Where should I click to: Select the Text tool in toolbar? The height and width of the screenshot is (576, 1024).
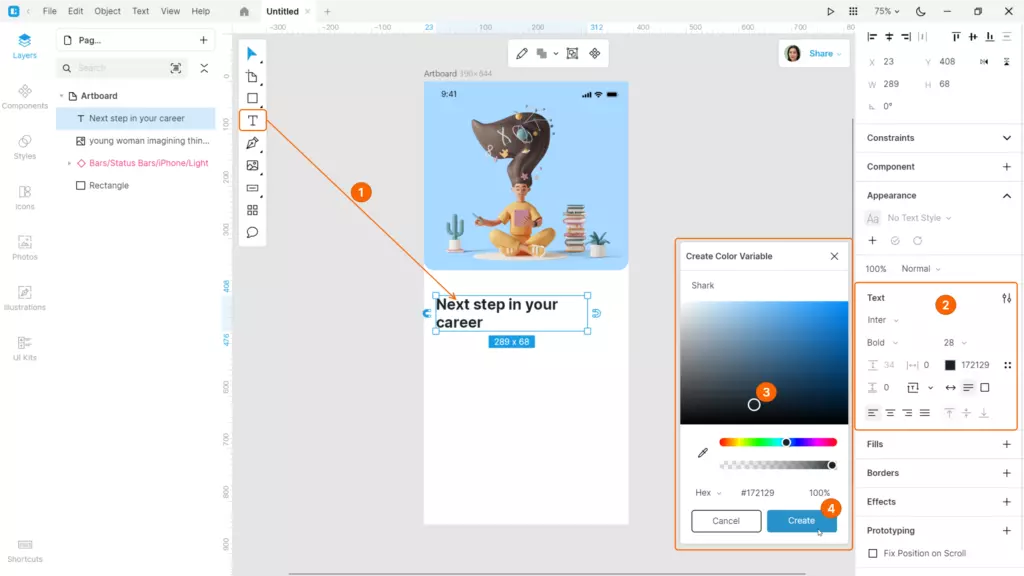[x=252, y=121]
